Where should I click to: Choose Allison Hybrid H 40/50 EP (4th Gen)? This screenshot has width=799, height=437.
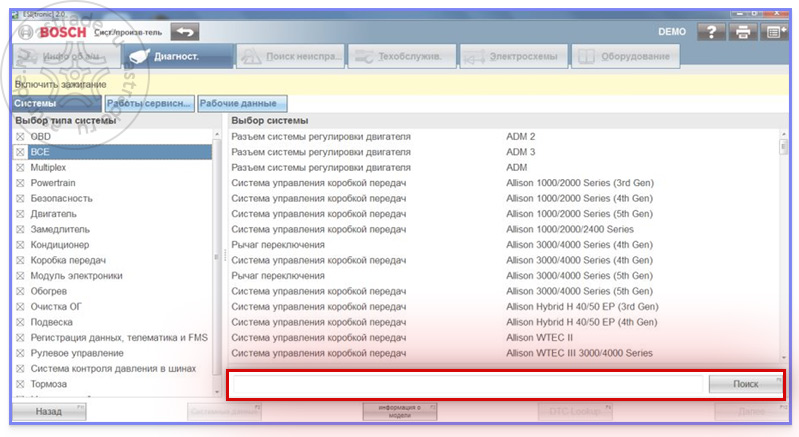[503, 322]
